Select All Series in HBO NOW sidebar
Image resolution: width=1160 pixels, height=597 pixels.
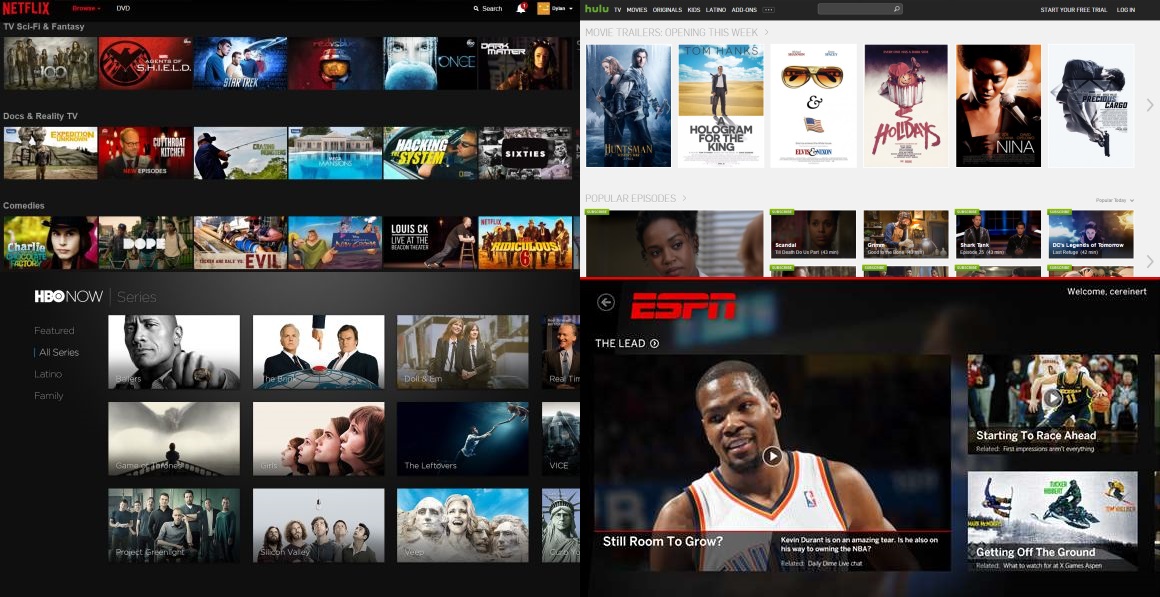[58, 352]
